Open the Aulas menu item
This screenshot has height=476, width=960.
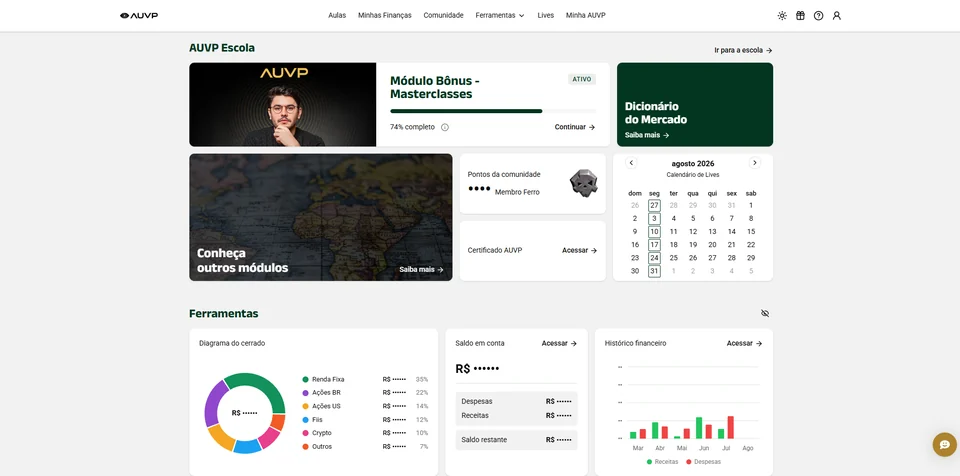pos(337,15)
